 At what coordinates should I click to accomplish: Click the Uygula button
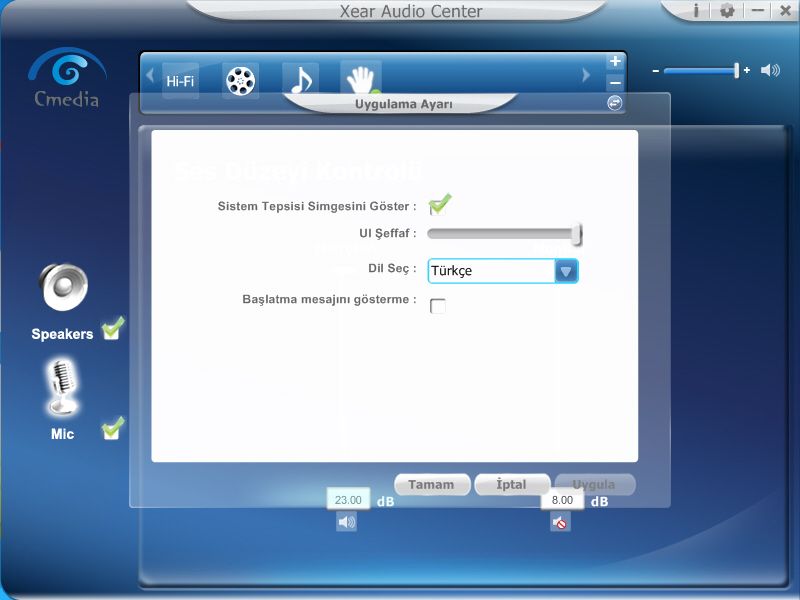click(594, 484)
